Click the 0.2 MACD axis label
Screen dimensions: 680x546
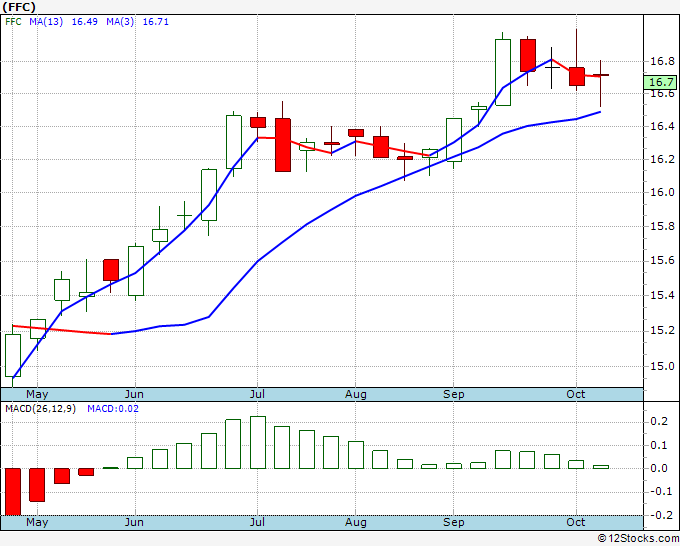click(x=659, y=422)
